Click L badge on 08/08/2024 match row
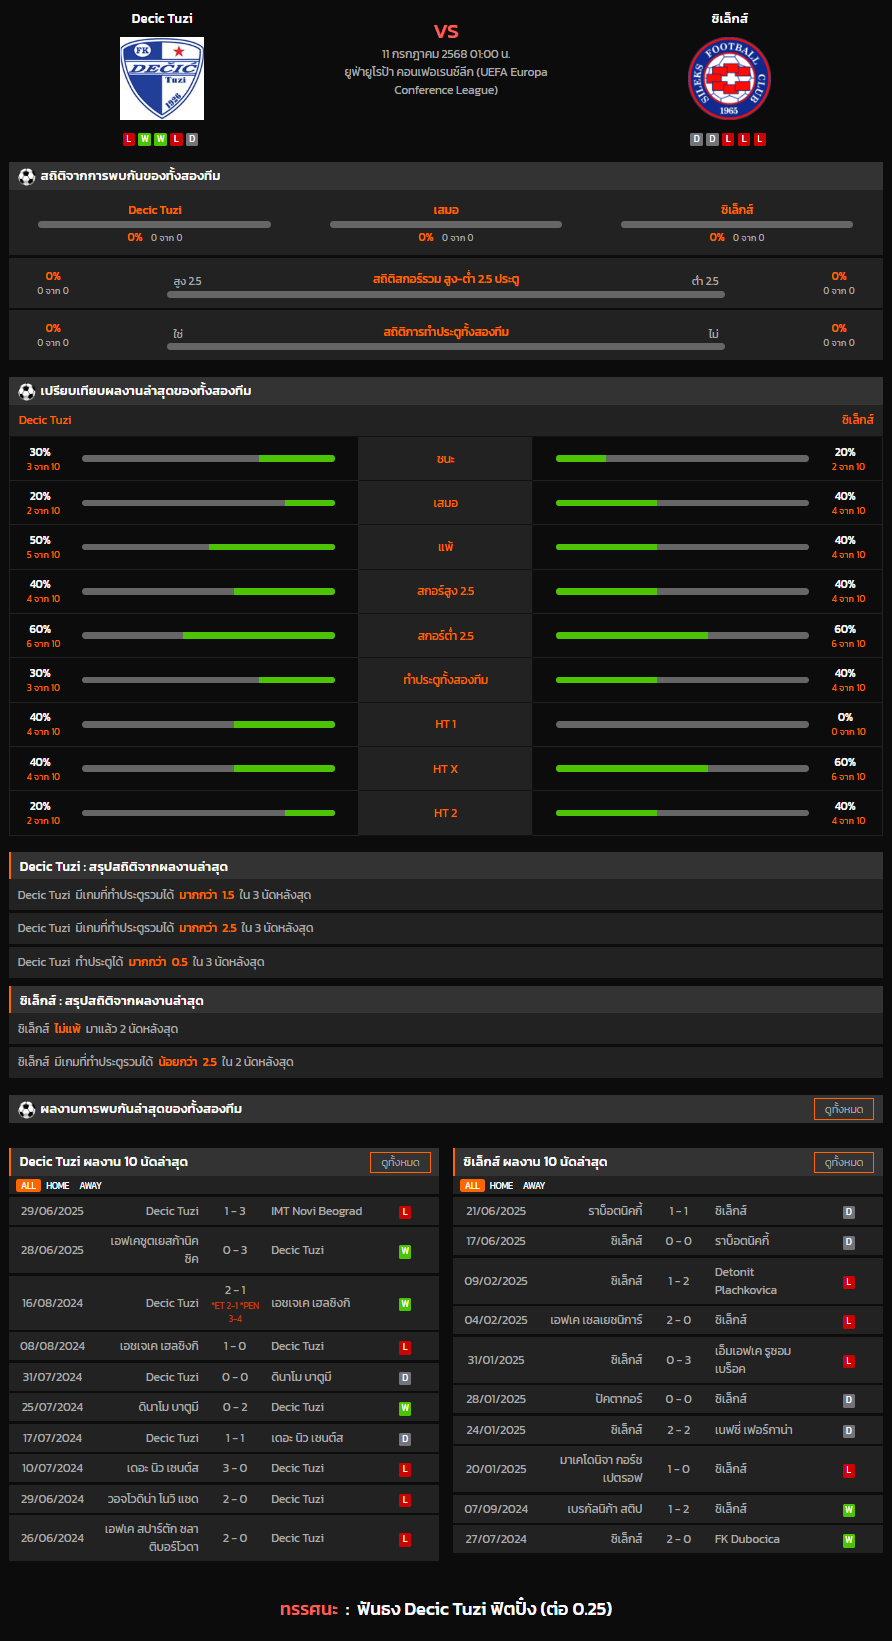 (405, 1347)
